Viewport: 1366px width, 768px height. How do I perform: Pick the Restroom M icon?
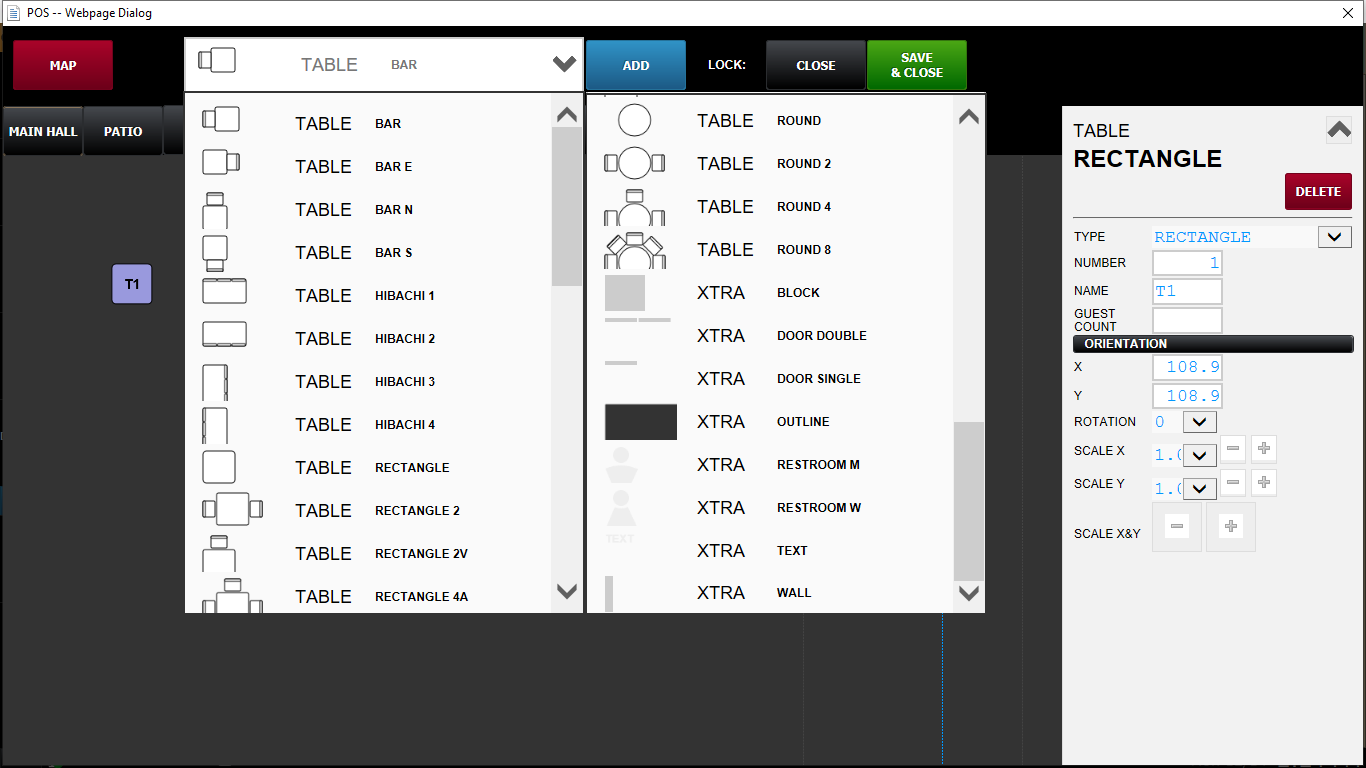point(621,465)
